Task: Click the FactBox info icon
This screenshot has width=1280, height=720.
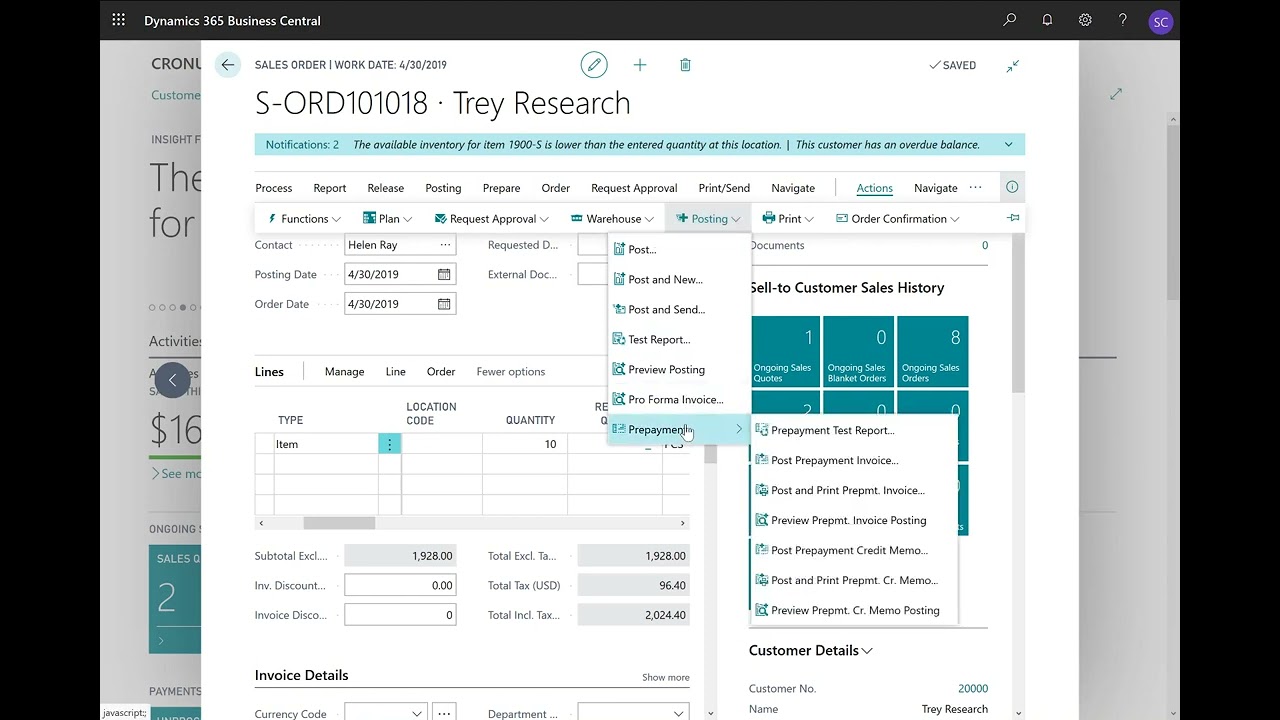Action: click(x=1012, y=187)
